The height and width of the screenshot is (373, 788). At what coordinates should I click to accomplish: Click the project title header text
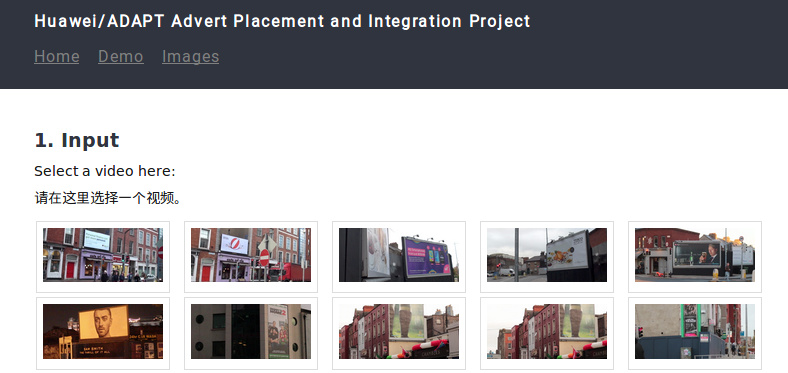tap(282, 21)
